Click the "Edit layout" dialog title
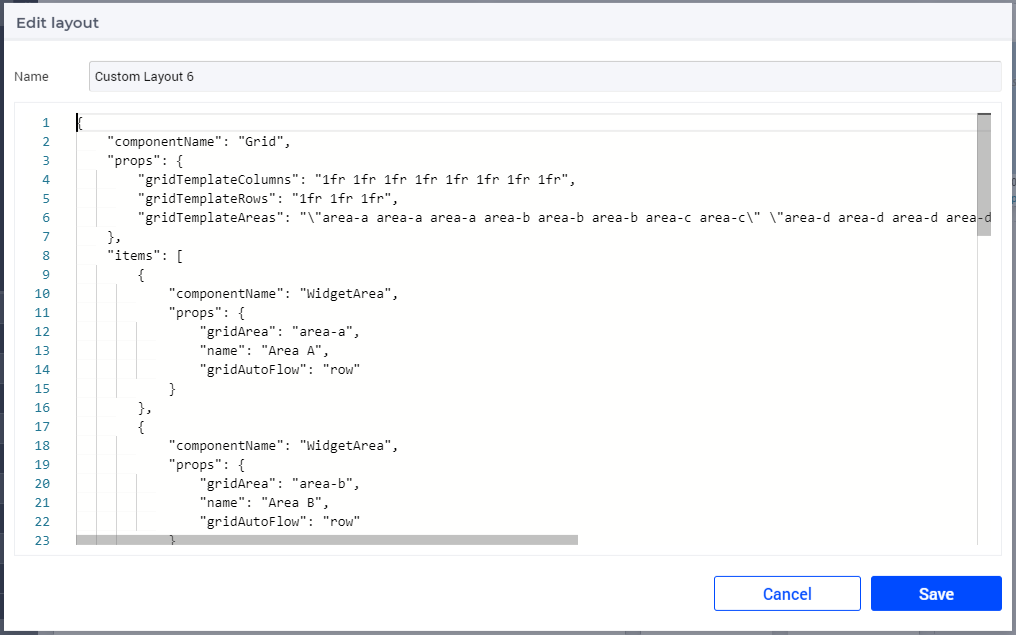 click(x=58, y=23)
